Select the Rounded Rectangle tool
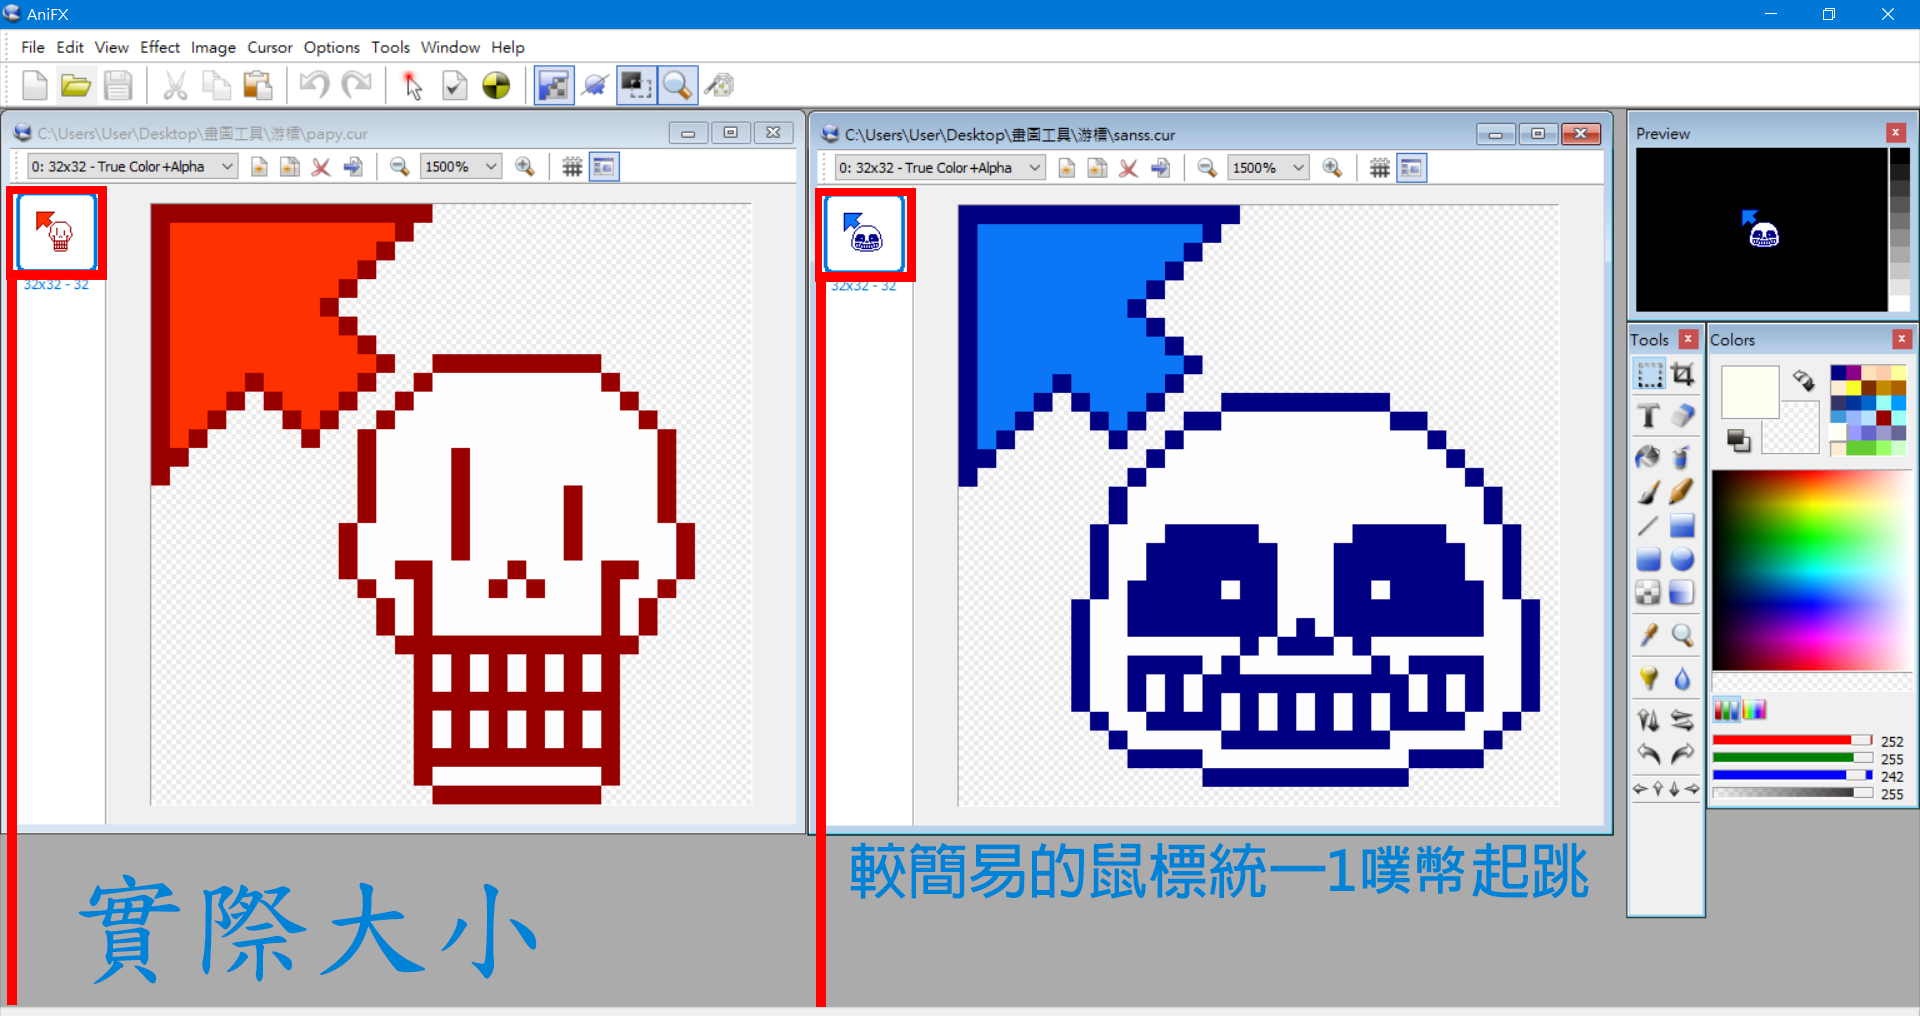Image resolution: width=1920 pixels, height=1016 pixels. coord(1649,559)
